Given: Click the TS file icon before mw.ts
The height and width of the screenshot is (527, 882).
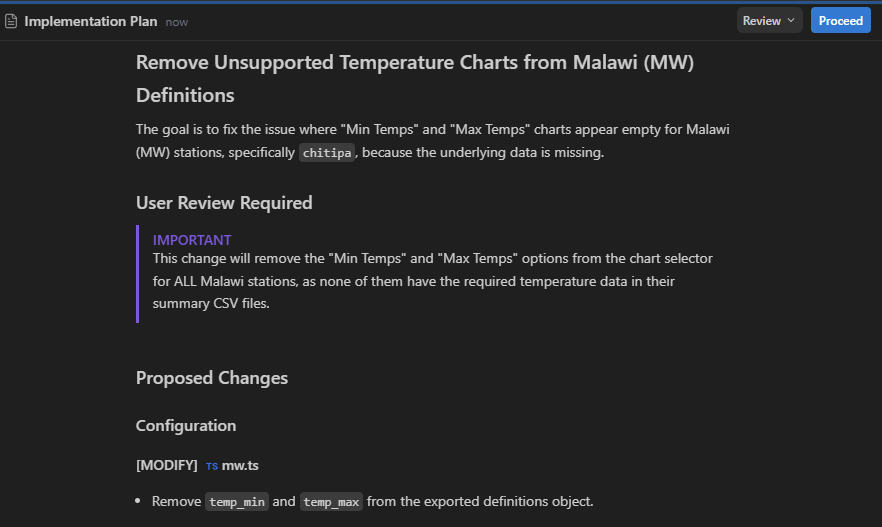Looking at the screenshot, I should coord(212,466).
